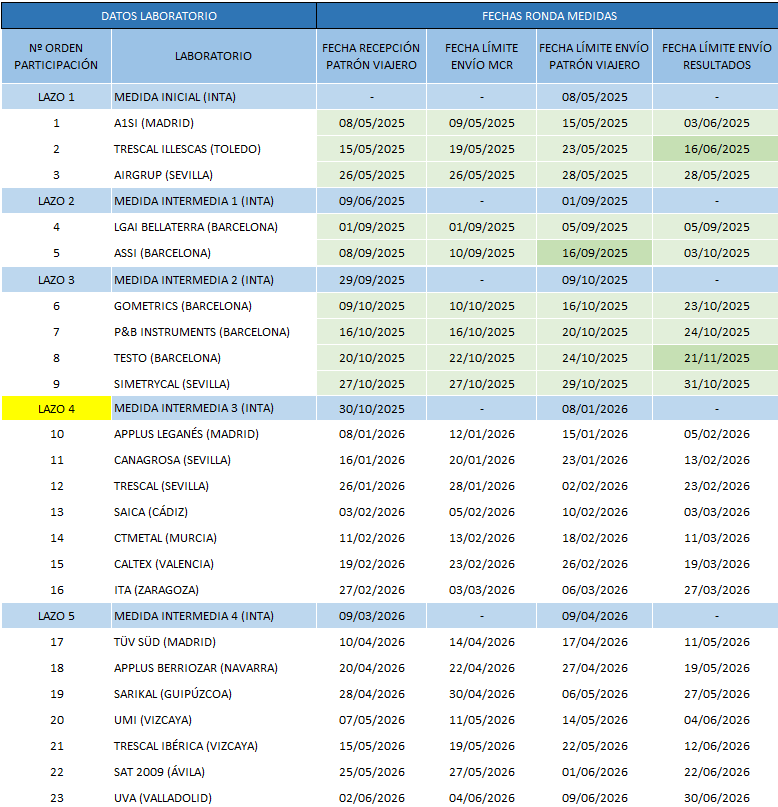The image size is (778, 807).
Task: Select the dark green 16/09/2025 cell for ASSI
Action: 594,253
